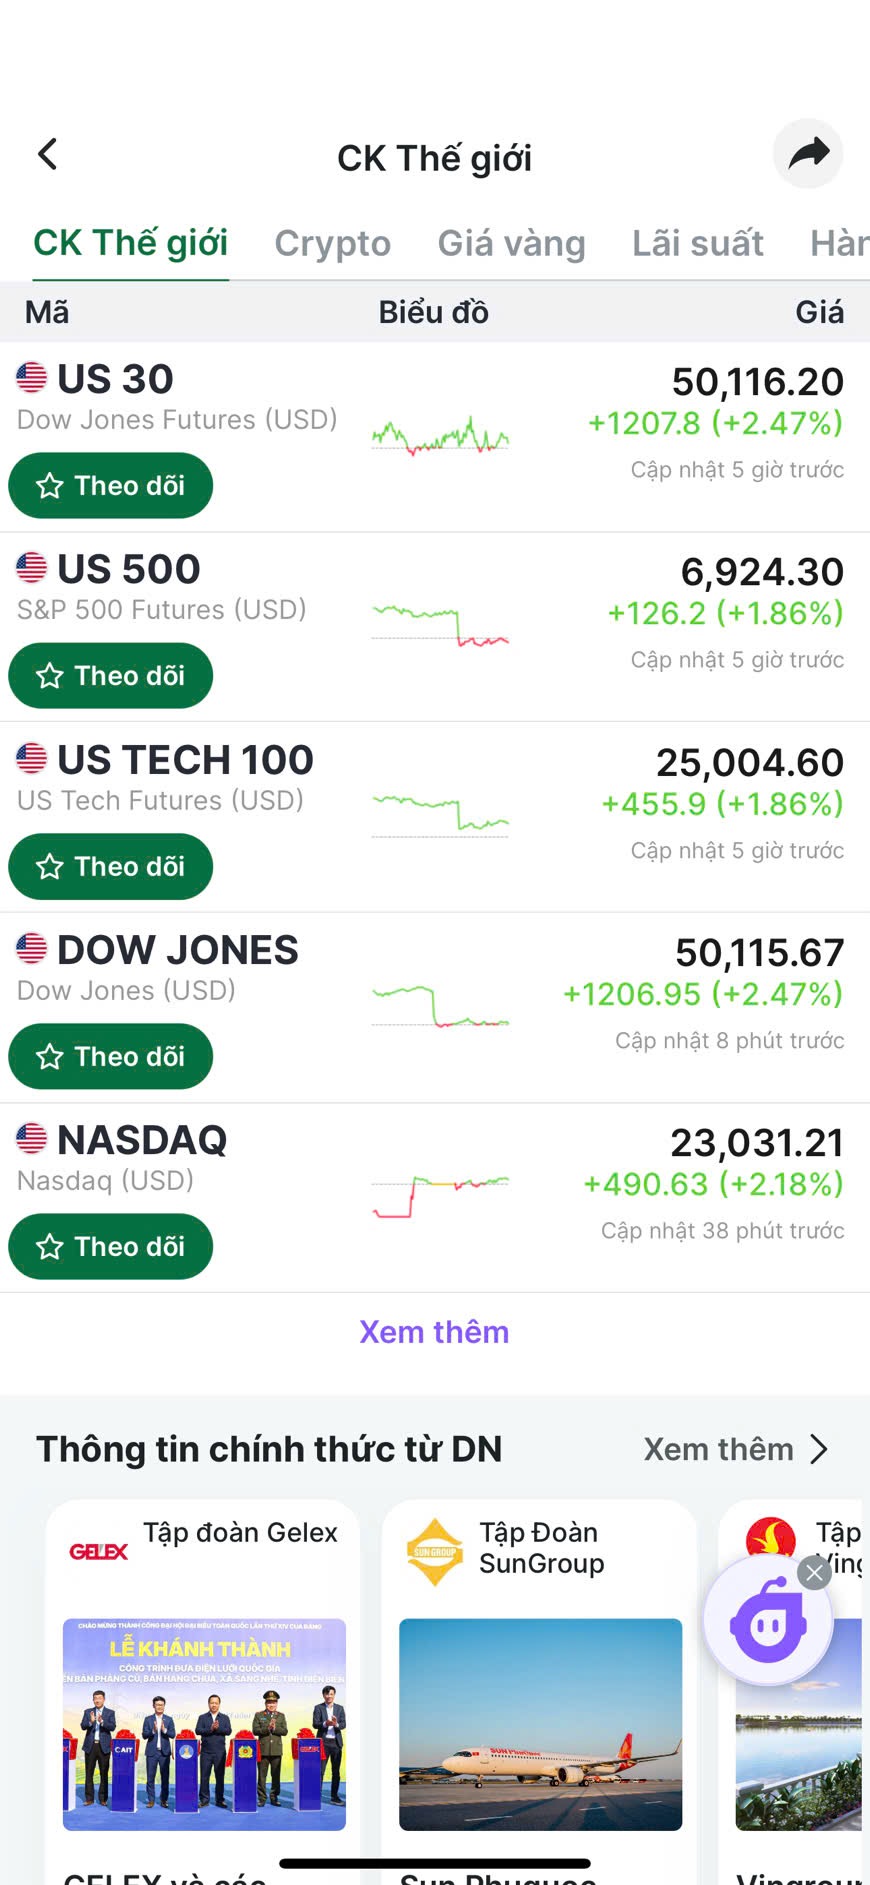Open the Gelex inauguration news thumbnail
Image resolution: width=870 pixels, height=1885 pixels.
pyautogui.click(x=204, y=1724)
